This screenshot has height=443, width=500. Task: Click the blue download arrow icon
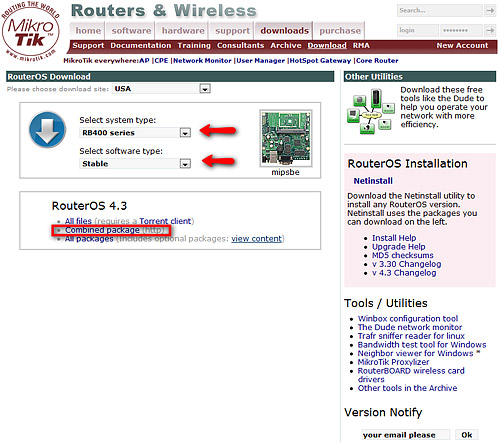47,129
